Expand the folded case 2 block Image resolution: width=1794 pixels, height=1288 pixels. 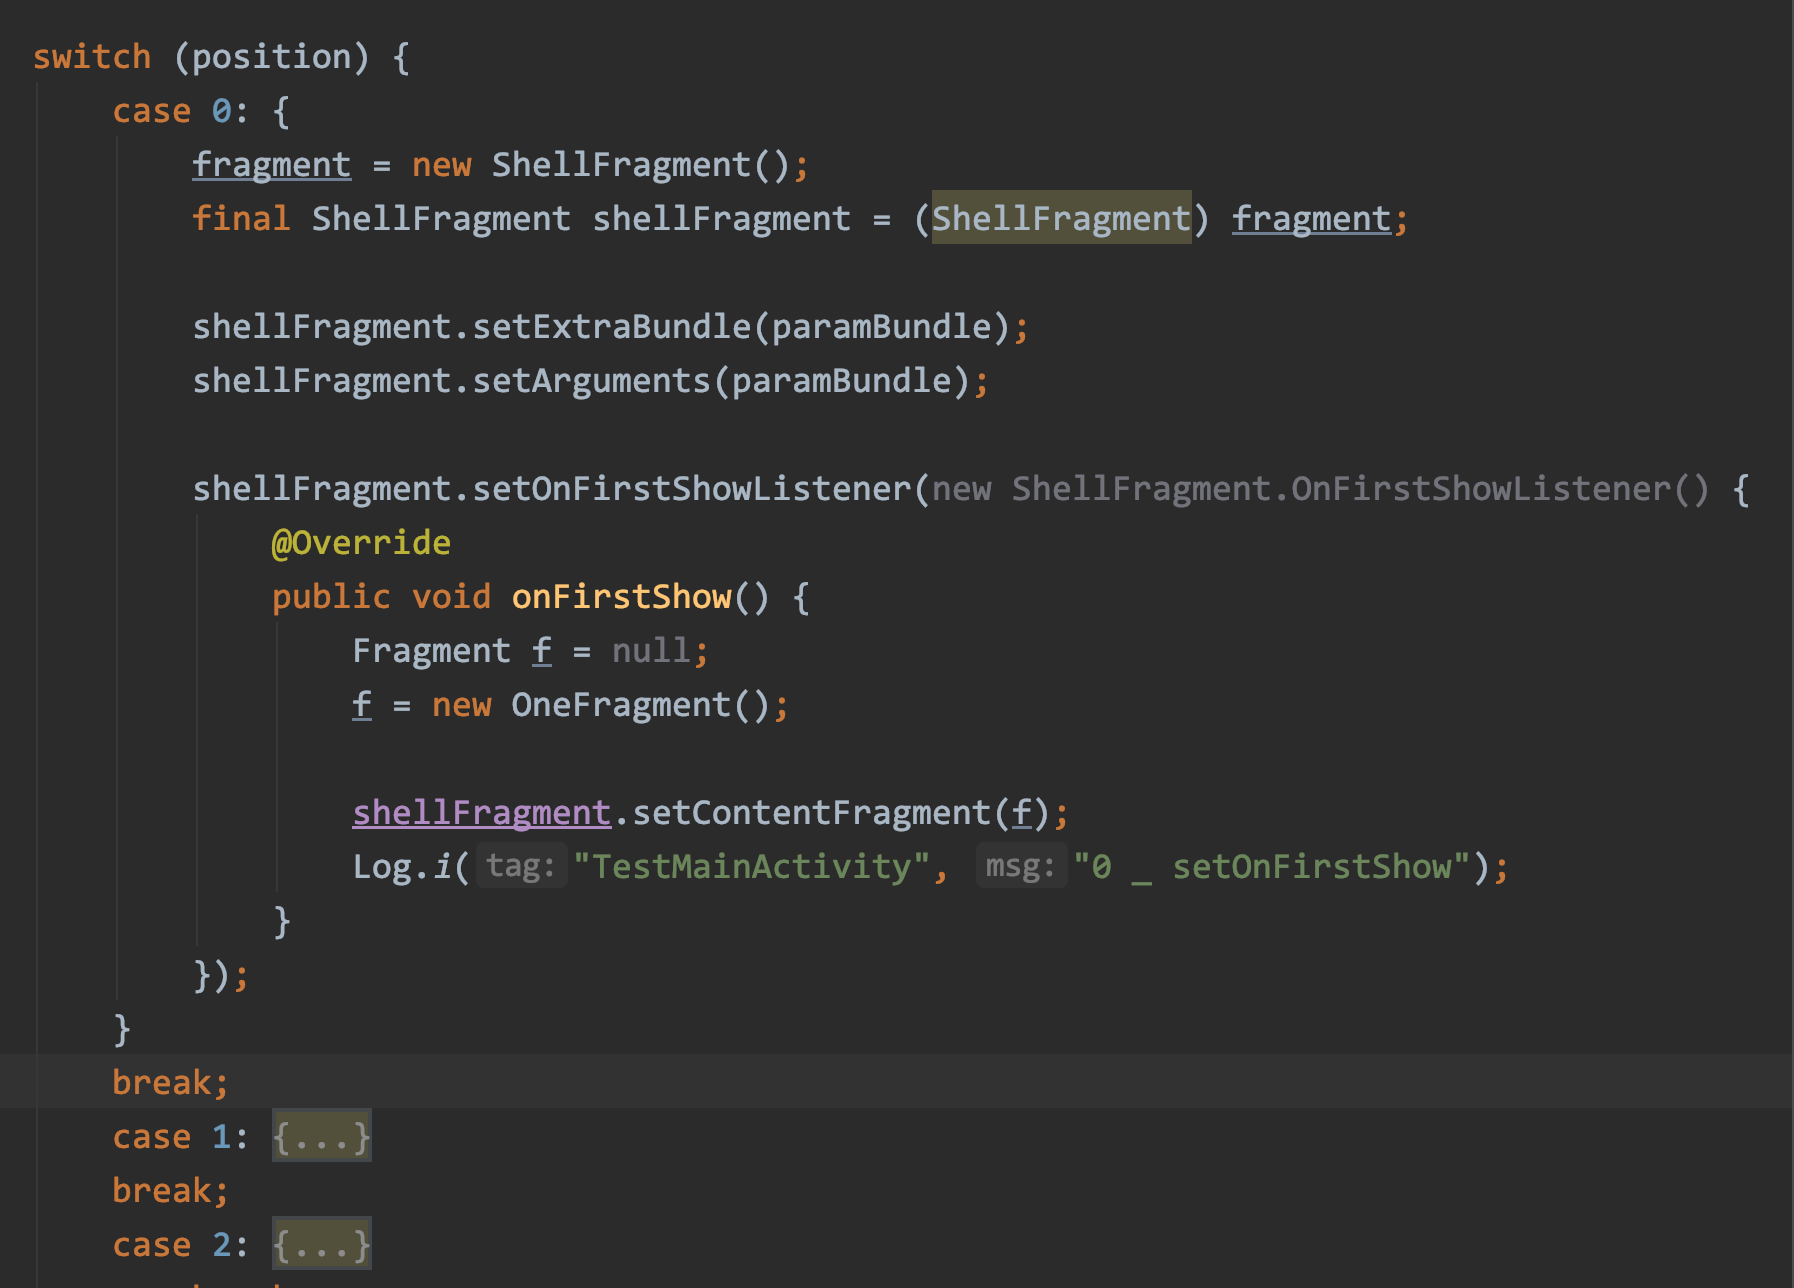pos(322,1244)
